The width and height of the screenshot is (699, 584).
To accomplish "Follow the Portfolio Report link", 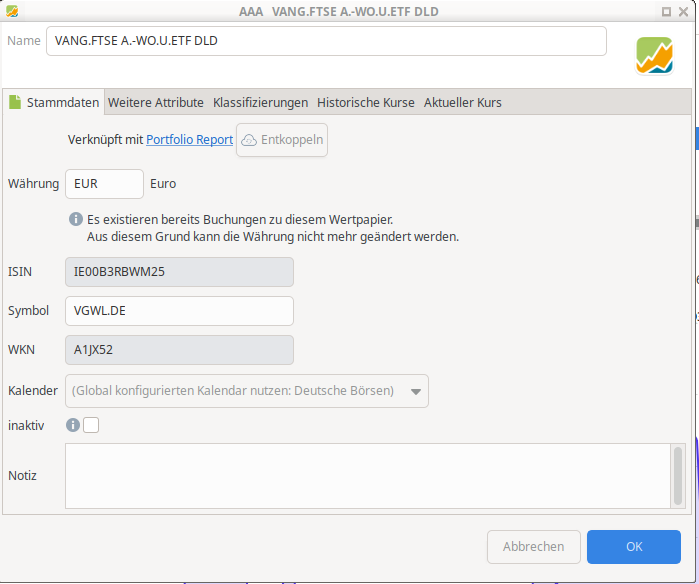I will point(189,140).
